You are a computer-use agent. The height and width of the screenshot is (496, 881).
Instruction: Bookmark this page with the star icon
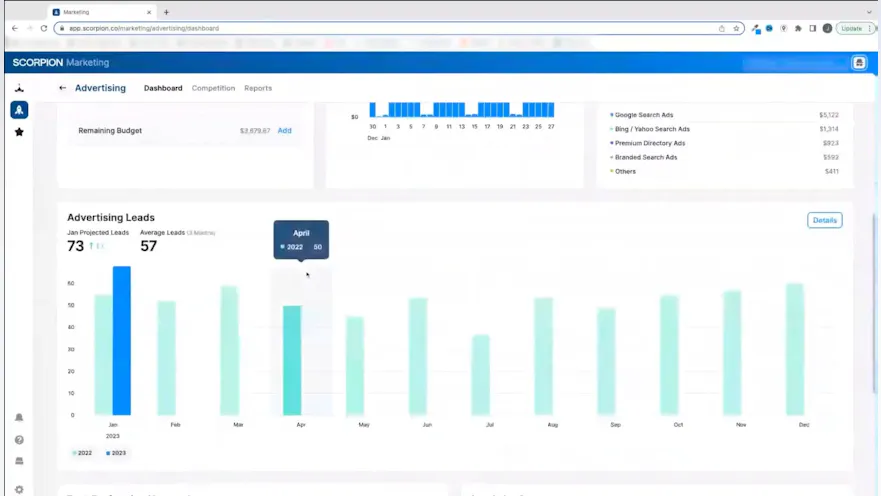click(x=736, y=28)
